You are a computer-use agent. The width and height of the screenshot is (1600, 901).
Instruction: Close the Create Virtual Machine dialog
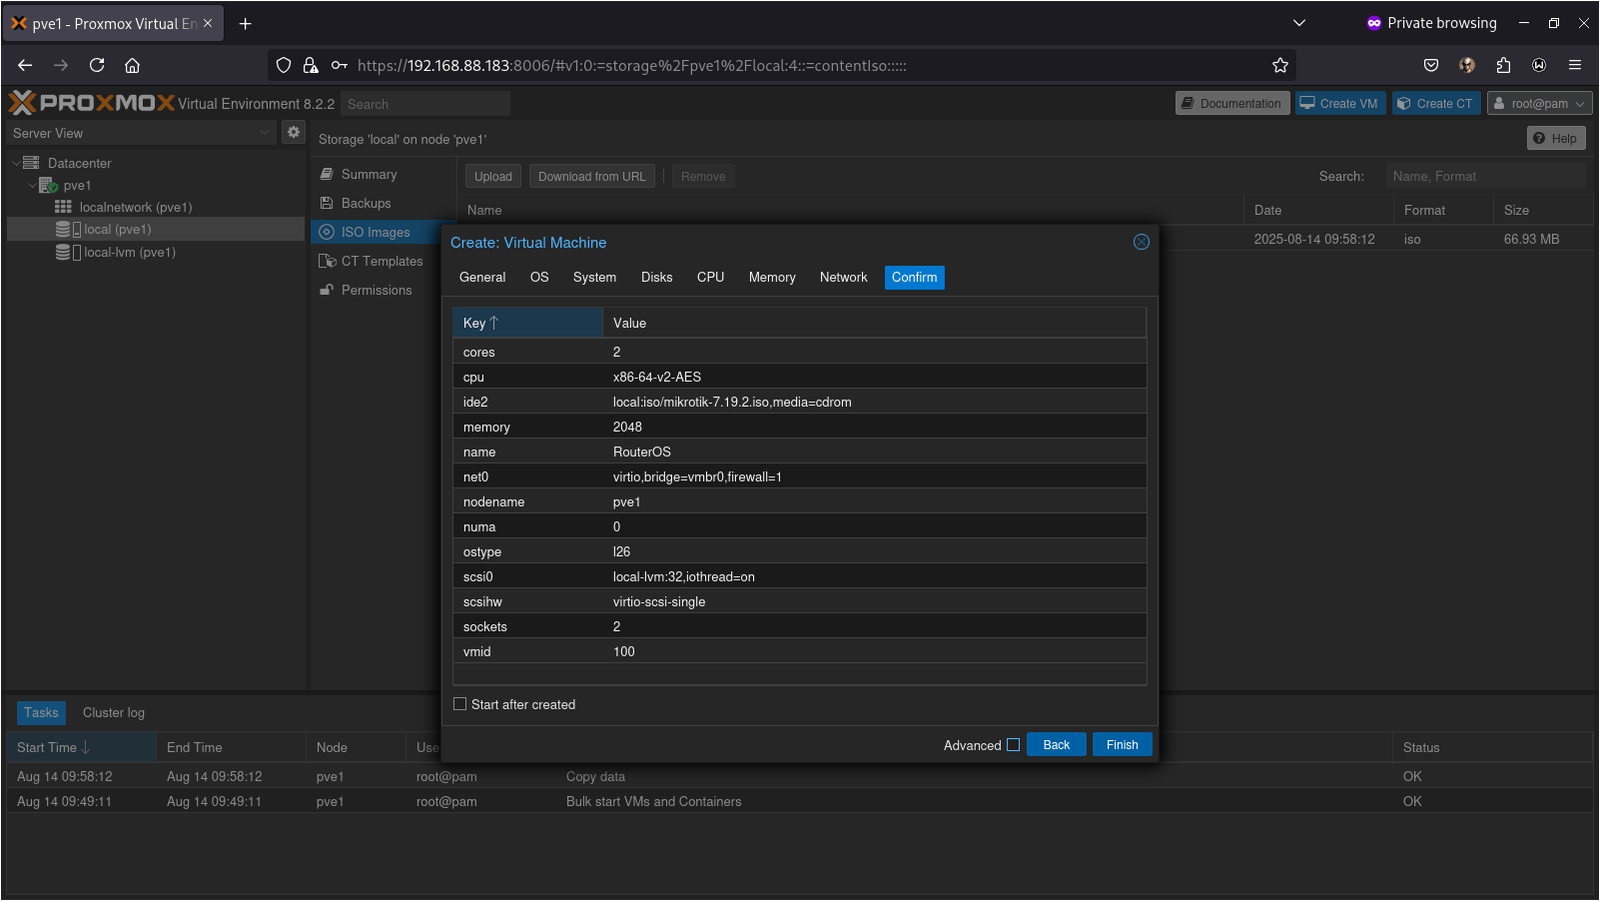pyautogui.click(x=1141, y=242)
